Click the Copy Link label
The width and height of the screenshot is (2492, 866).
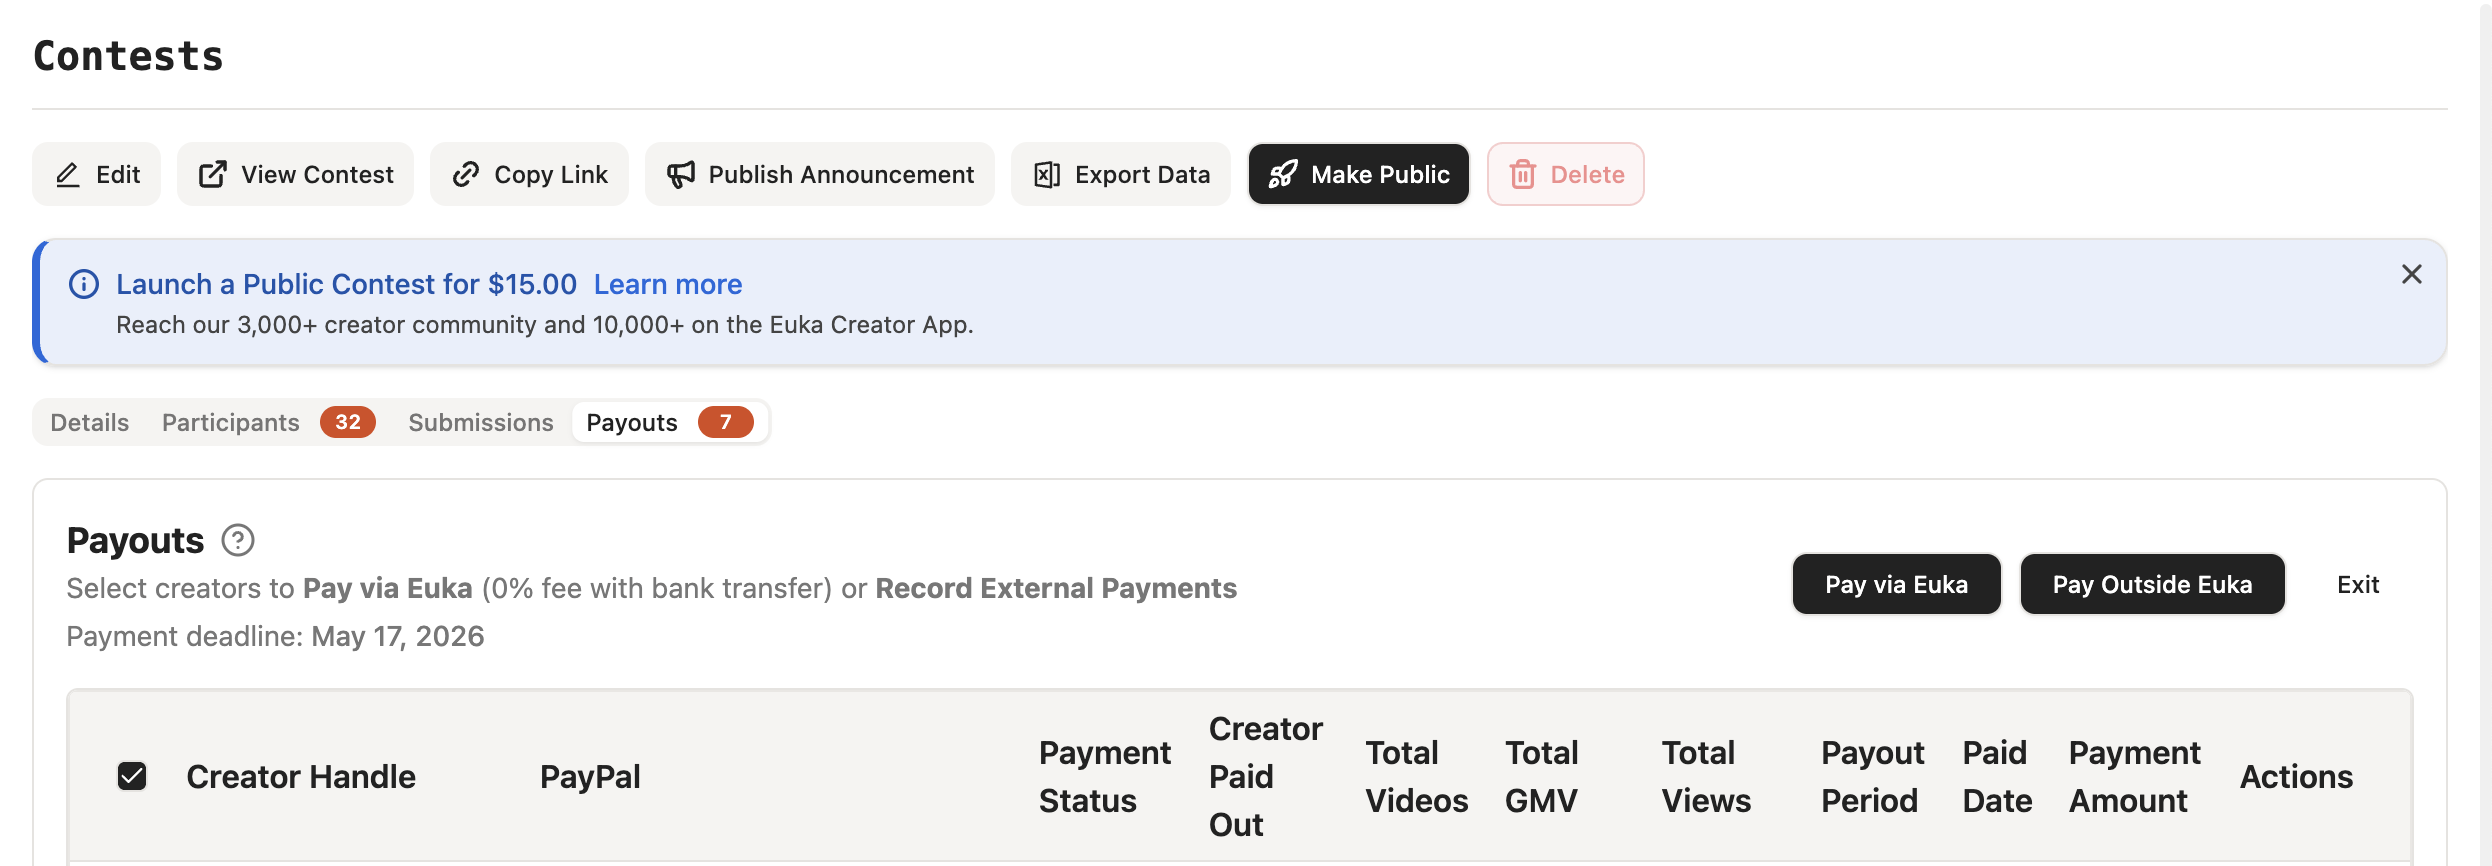tap(551, 175)
